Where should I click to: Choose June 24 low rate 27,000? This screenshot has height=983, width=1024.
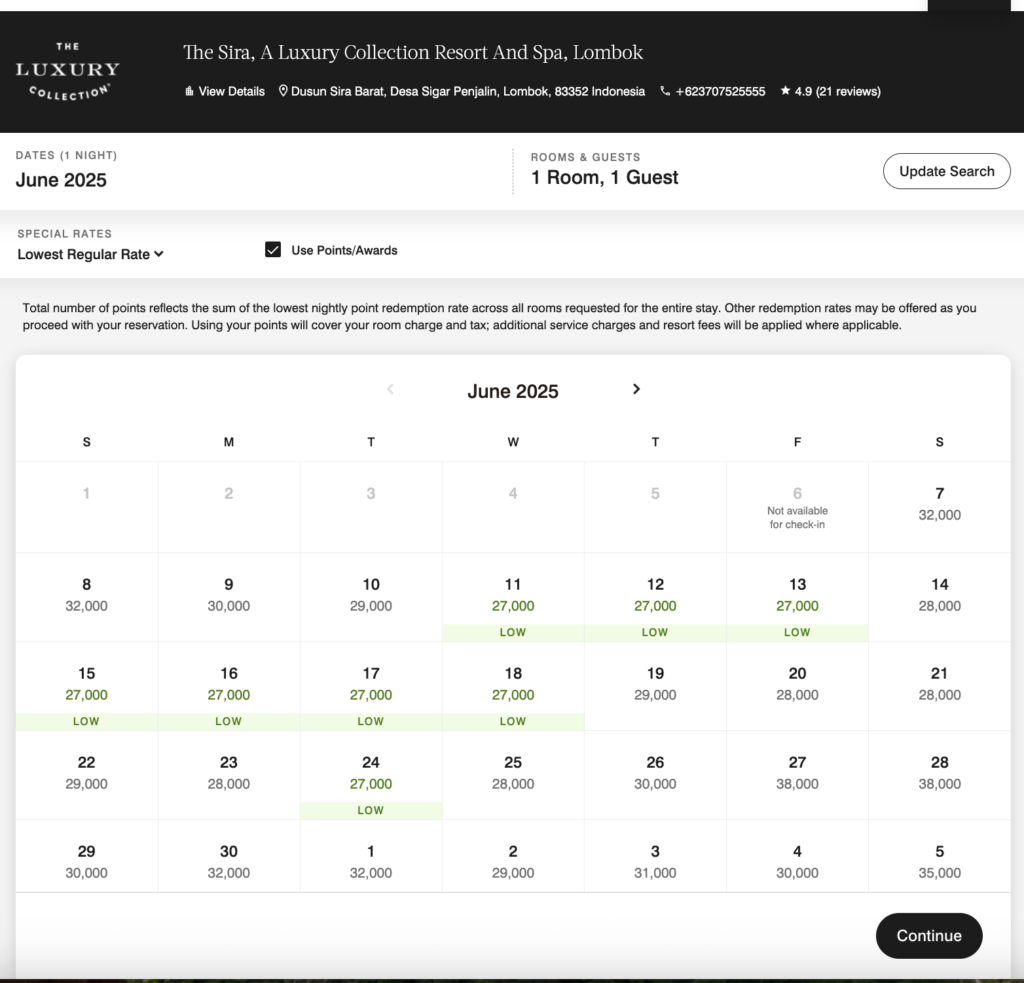[371, 775]
